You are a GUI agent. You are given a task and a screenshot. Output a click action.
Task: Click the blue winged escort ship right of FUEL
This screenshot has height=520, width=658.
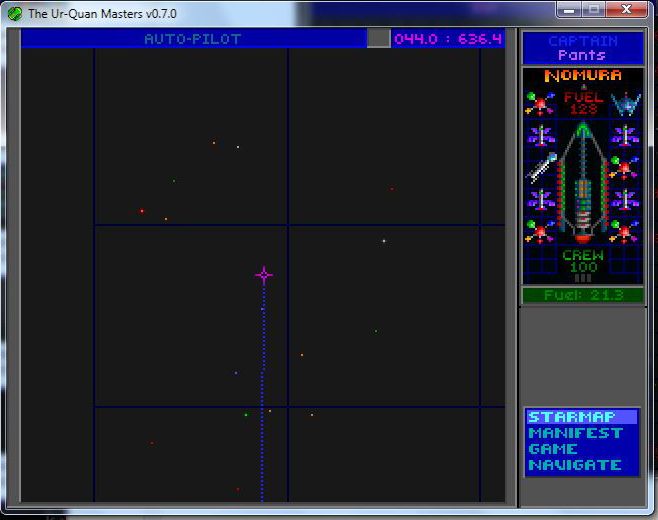[626, 104]
